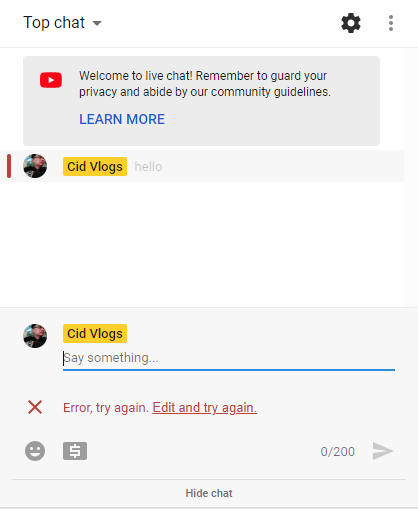Click Cid Vlogs avatar beside input box
The width and height of the screenshot is (418, 509).
35,336
